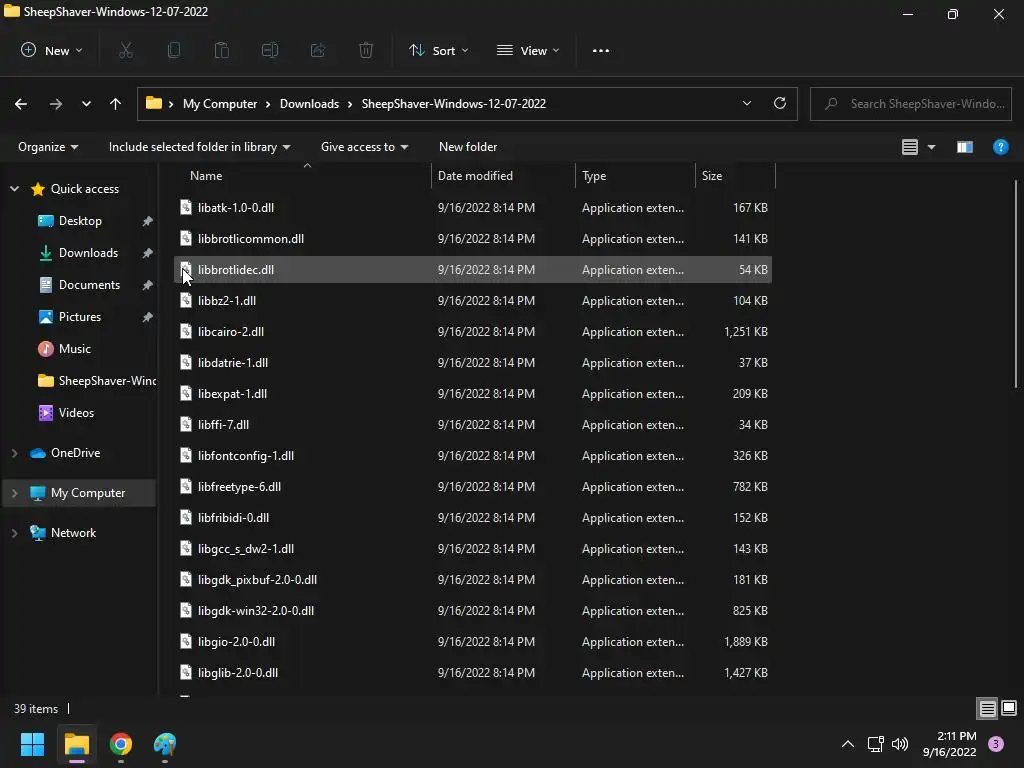
Task: Click the Share icon in toolbar
Action: [318, 50]
